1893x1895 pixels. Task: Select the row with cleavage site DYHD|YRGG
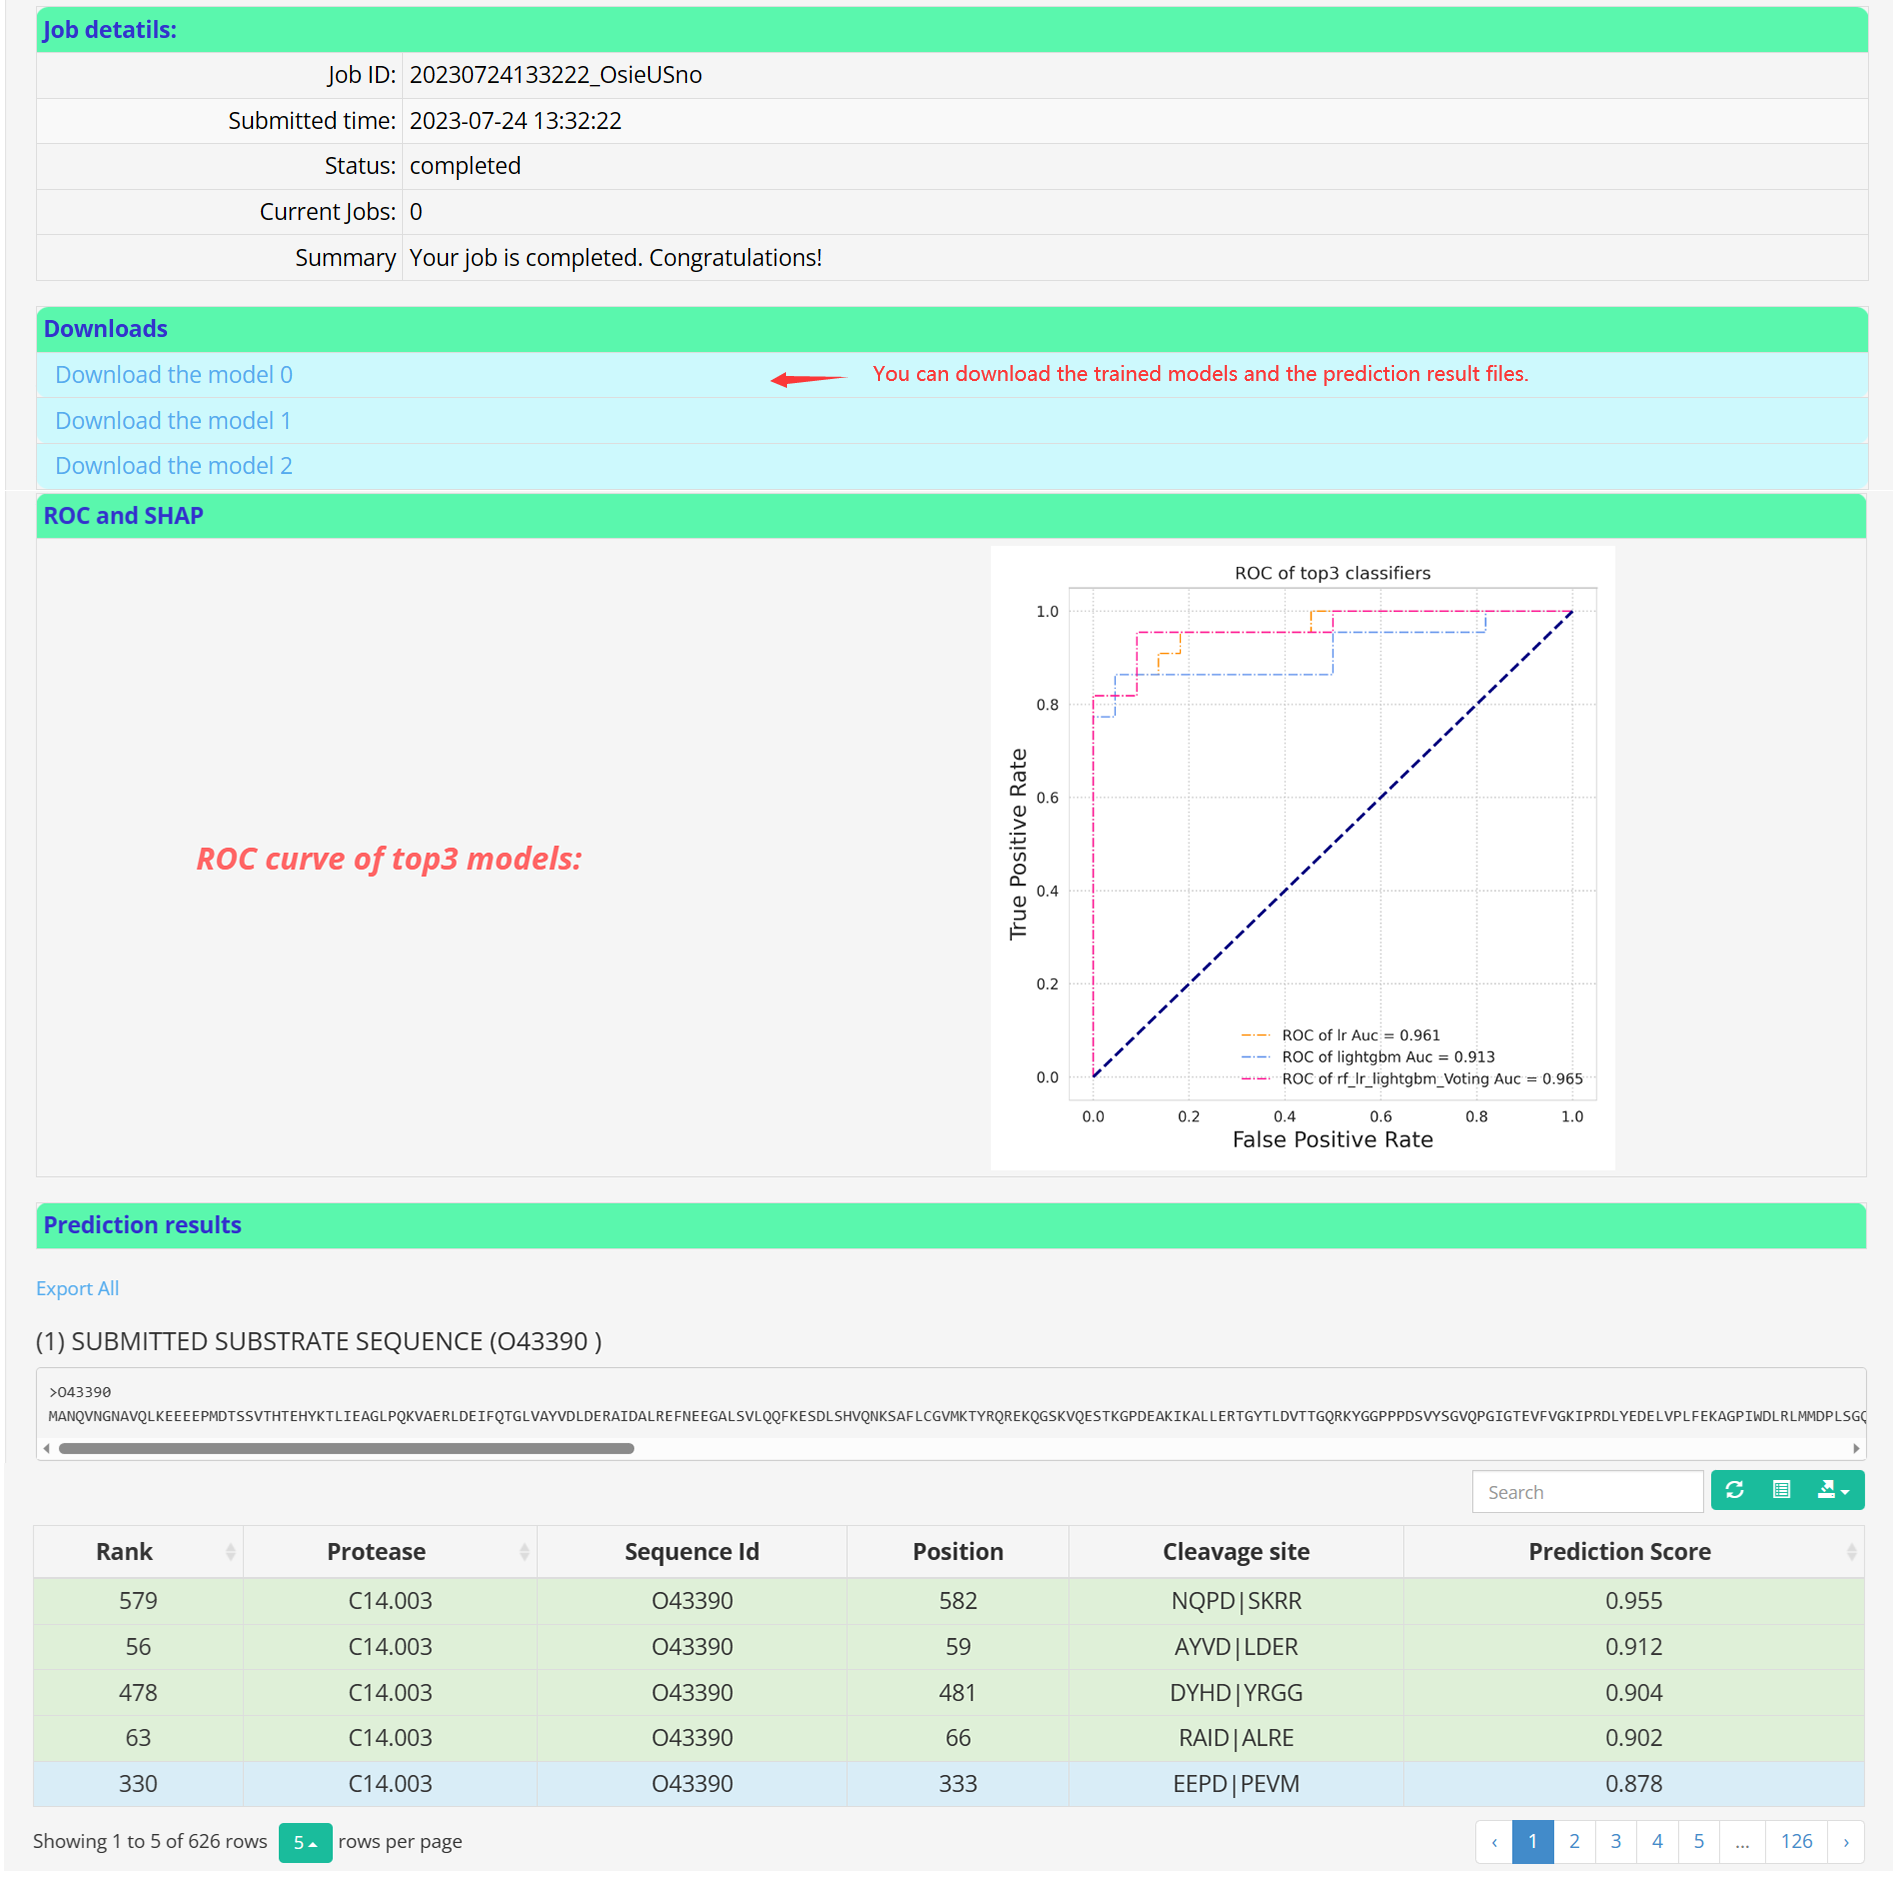pyautogui.click(x=949, y=1693)
